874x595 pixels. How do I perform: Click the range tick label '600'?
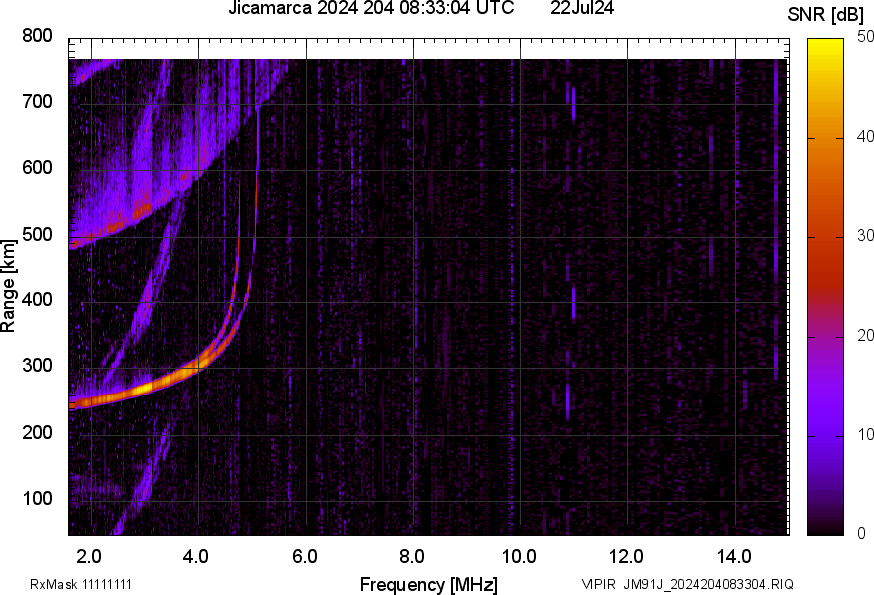click(37, 167)
